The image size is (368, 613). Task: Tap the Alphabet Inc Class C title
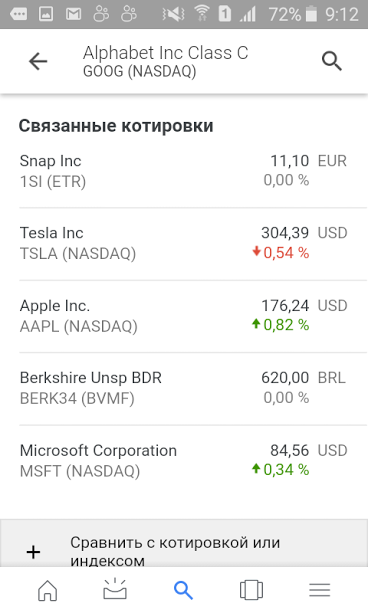(165, 53)
